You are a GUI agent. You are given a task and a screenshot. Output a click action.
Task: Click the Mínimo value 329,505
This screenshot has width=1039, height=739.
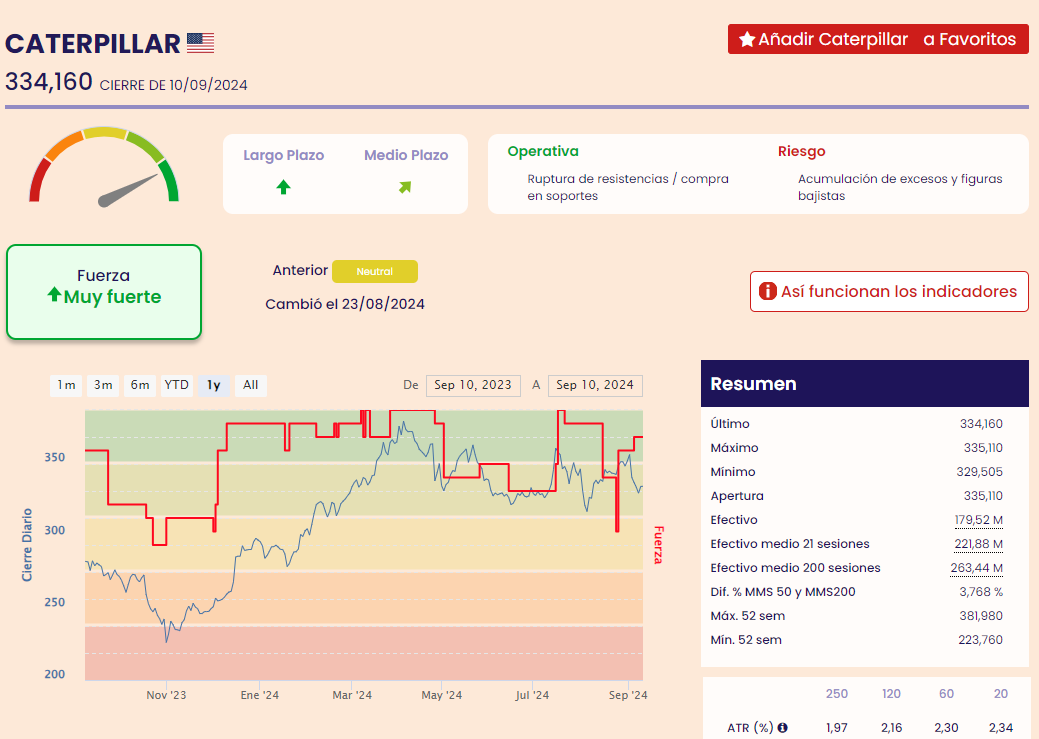tap(980, 471)
